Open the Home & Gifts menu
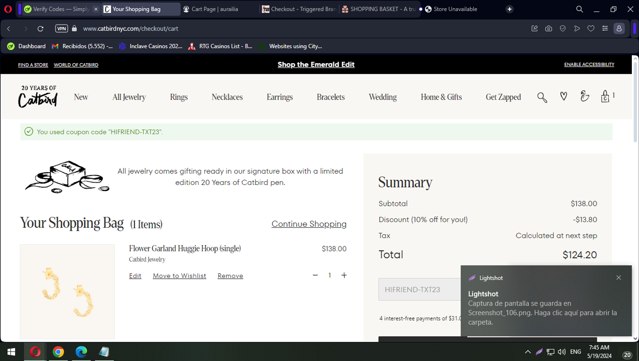Image resolution: width=639 pixels, height=361 pixels. [x=441, y=97]
